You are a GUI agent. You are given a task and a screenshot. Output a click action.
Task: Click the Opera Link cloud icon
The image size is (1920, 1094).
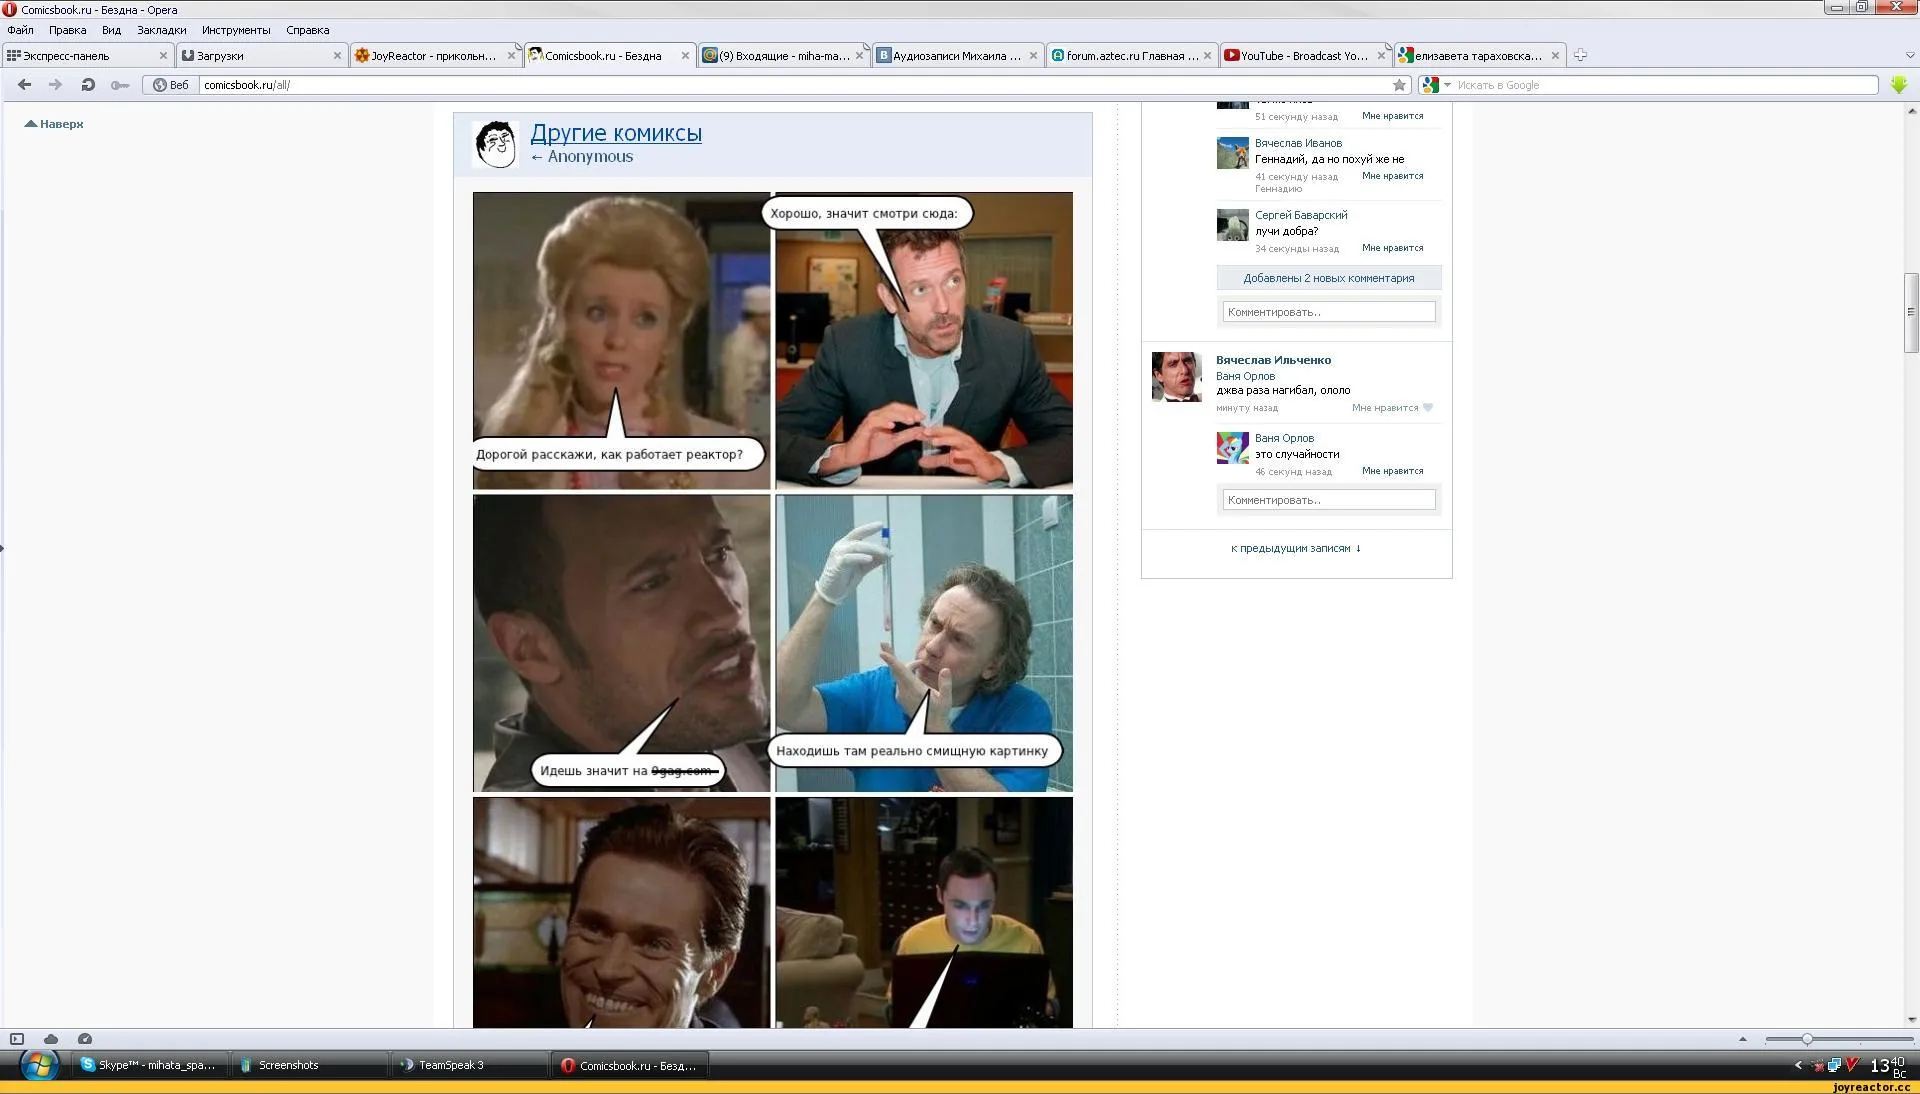51,1039
